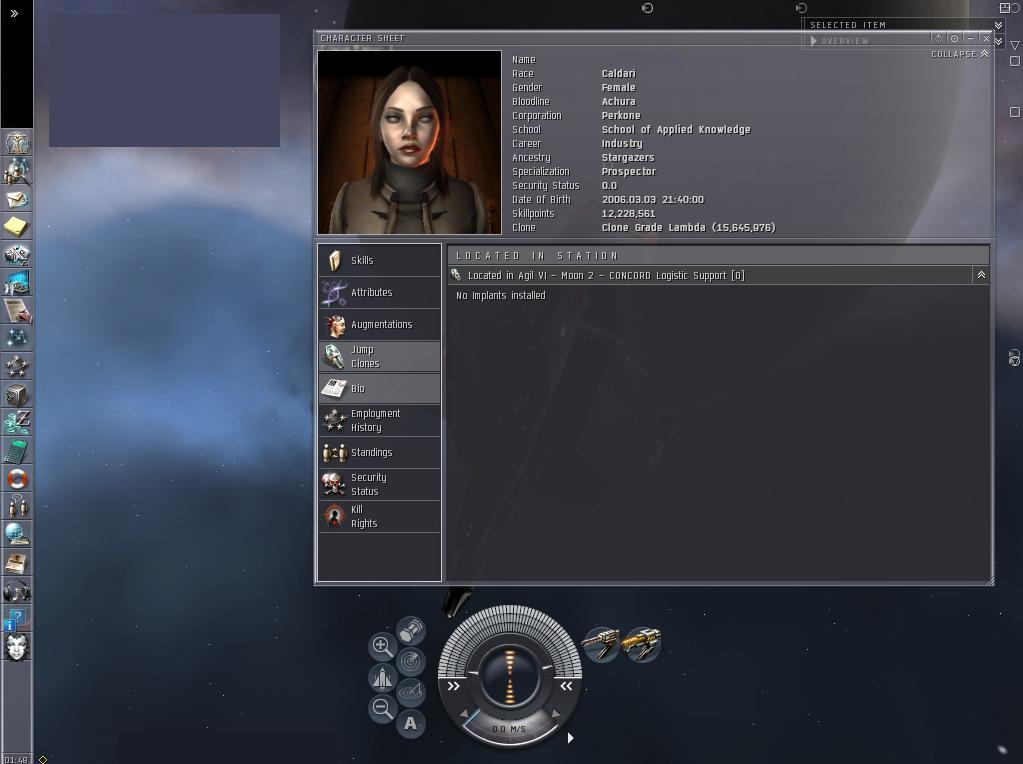Screen dimensions: 1023x764
Task: Expand HUD right module double-arrows
Action: click(566, 686)
